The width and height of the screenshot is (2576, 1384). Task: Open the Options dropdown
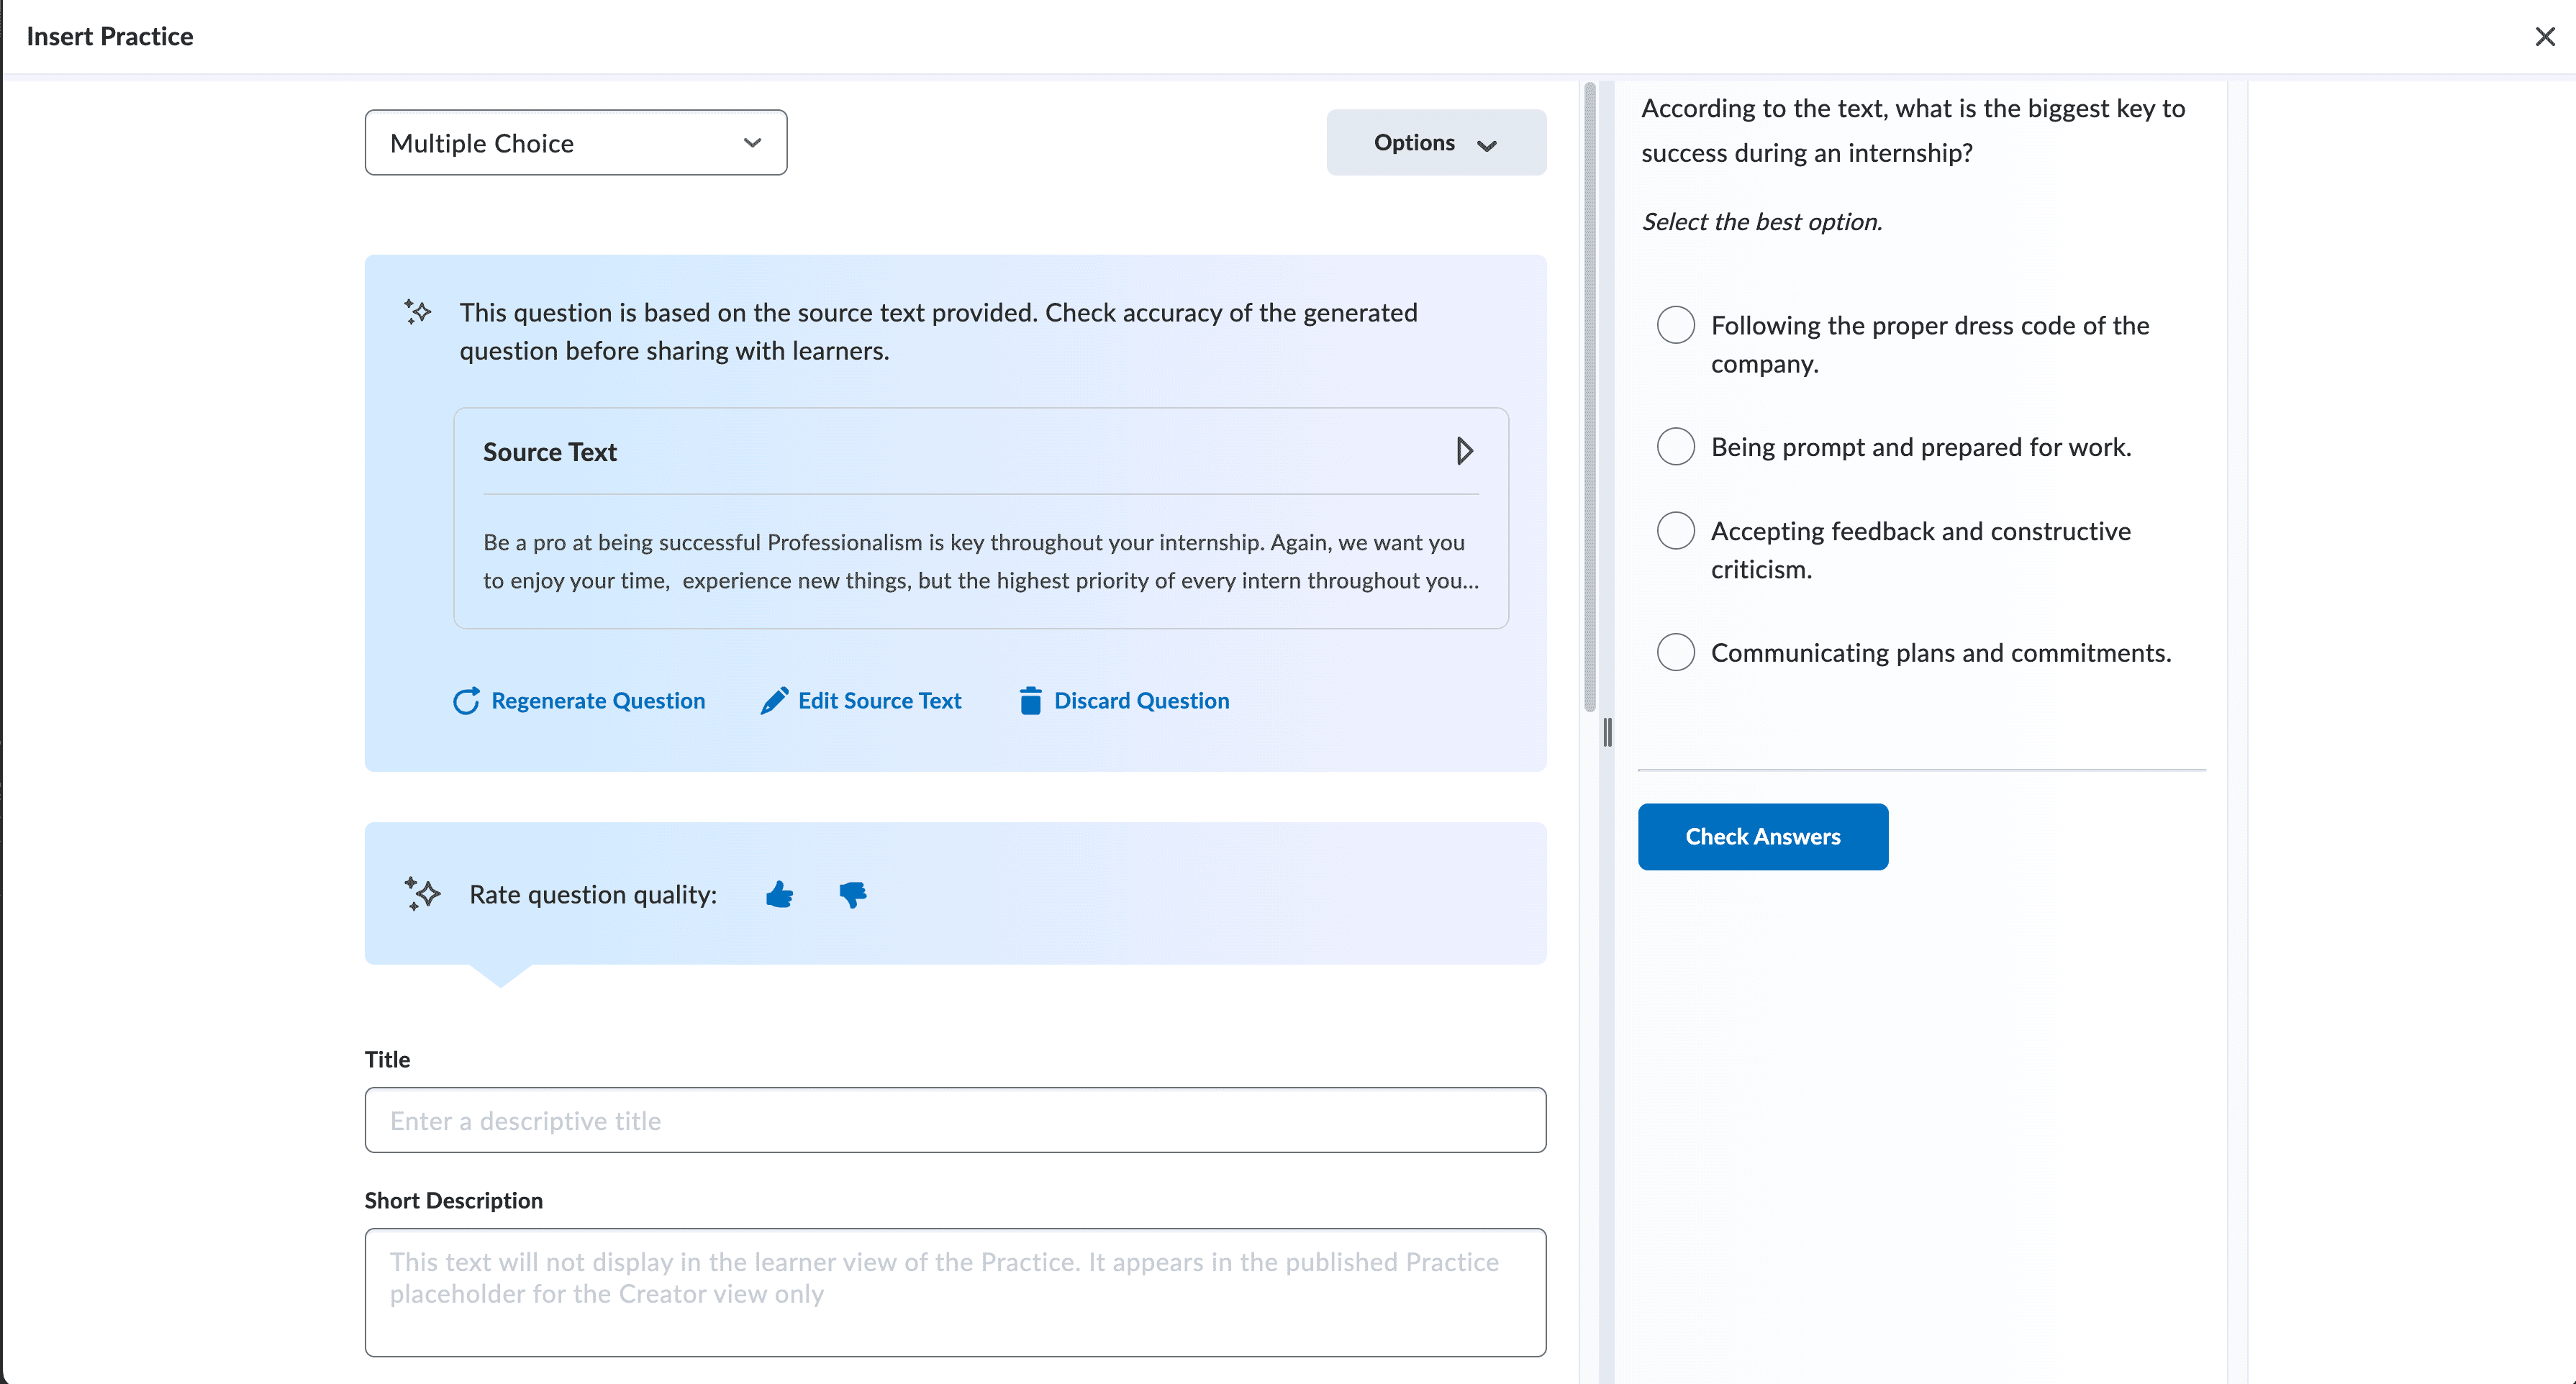pos(1435,142)
